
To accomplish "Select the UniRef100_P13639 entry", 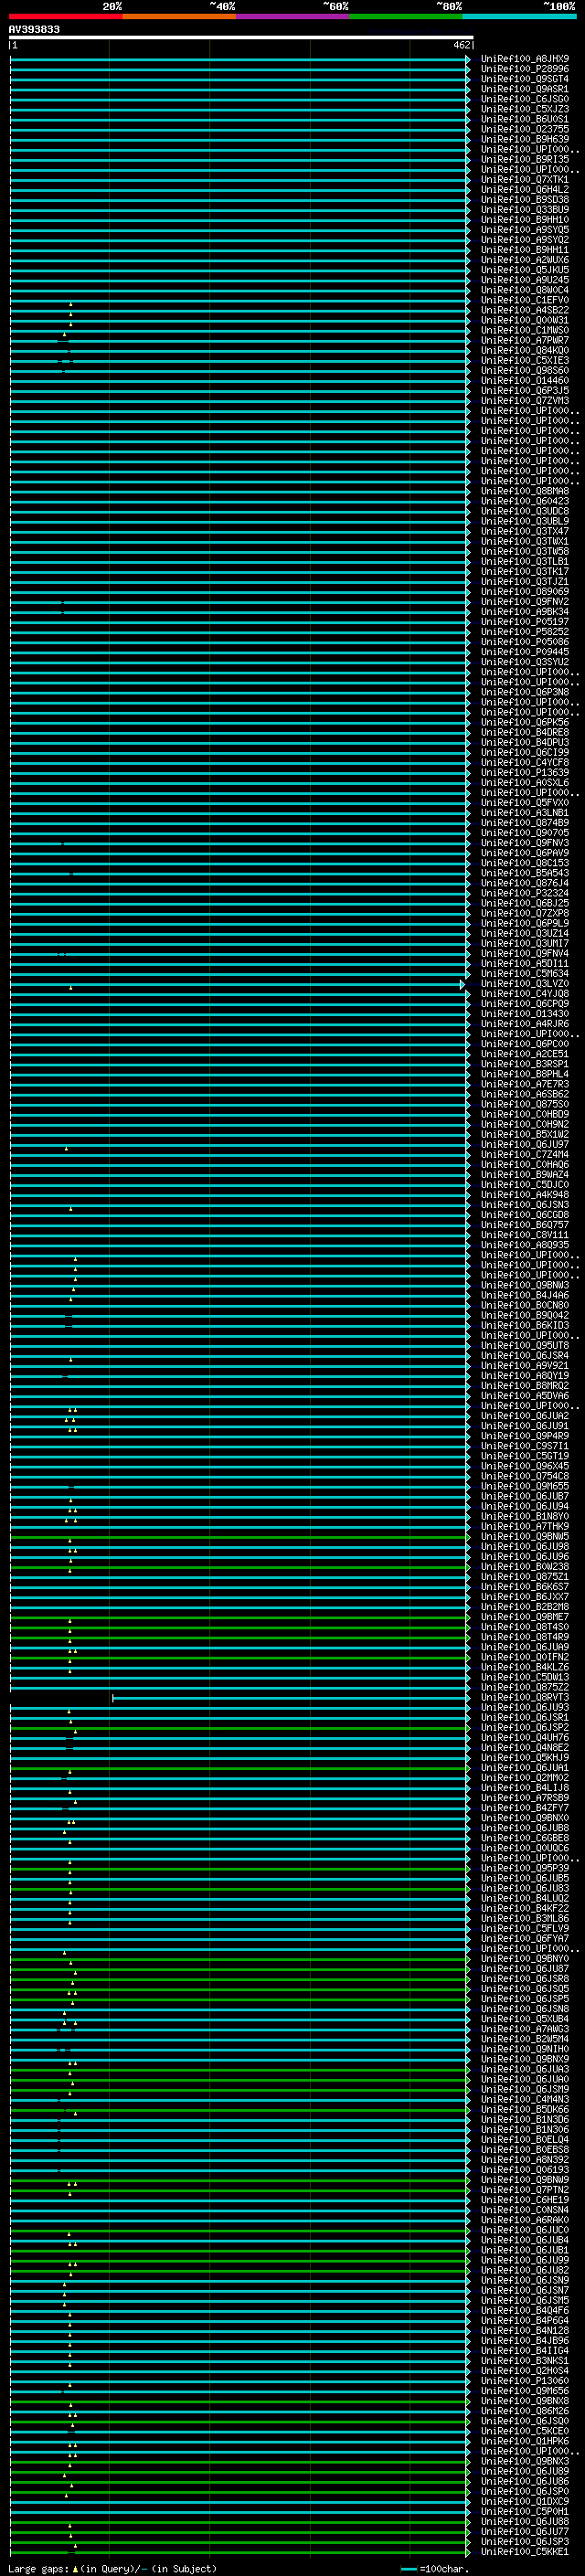I will (525, 773).
